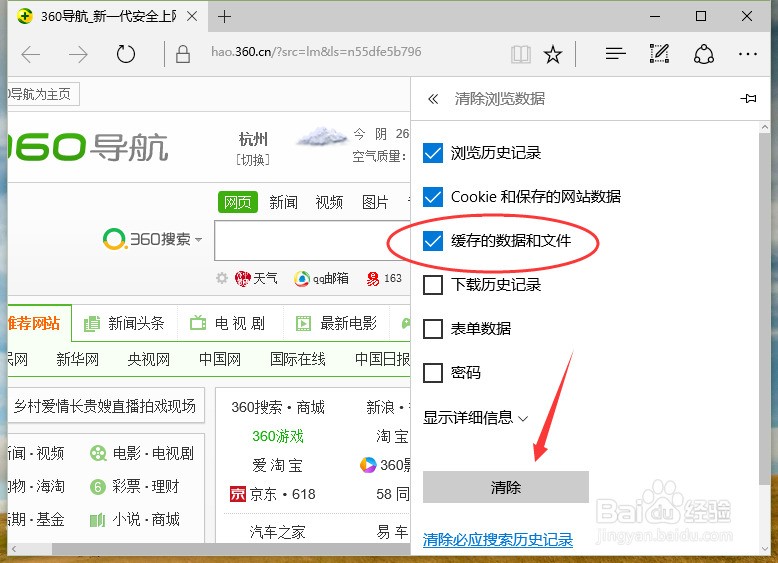
Task: Reload the page with the refresh icon
Action: pyautogui.click(x=126, y=54)
